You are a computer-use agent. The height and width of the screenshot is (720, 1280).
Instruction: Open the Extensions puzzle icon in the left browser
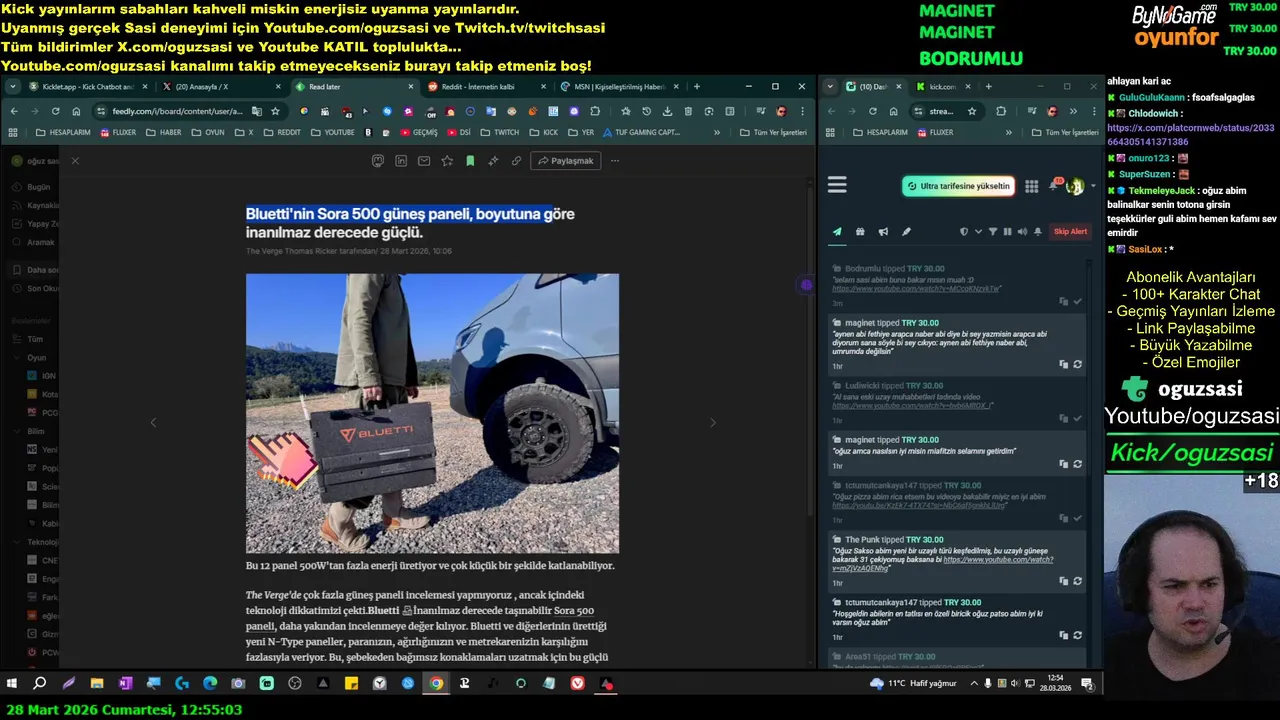point(595,111)
